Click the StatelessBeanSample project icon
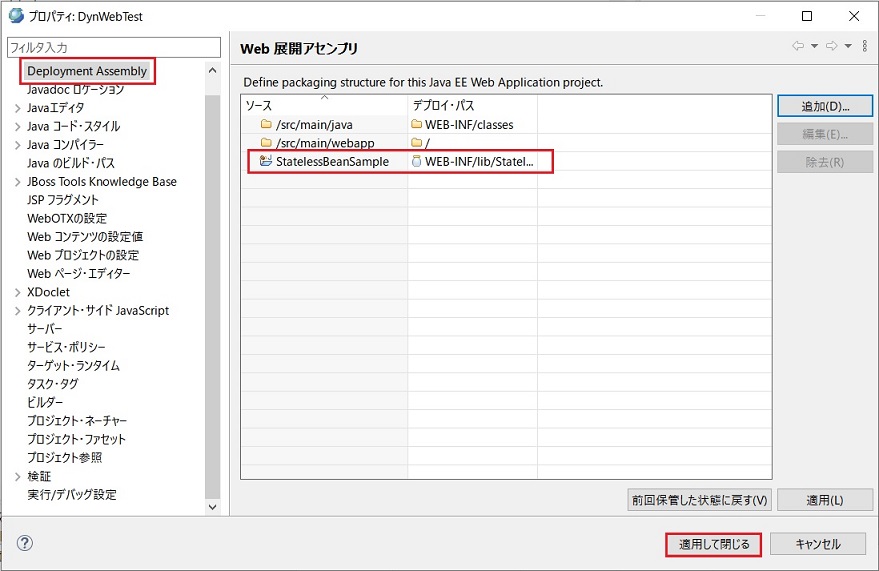The width and height of the screenshot is (879, 571). [x=266, y=162]
